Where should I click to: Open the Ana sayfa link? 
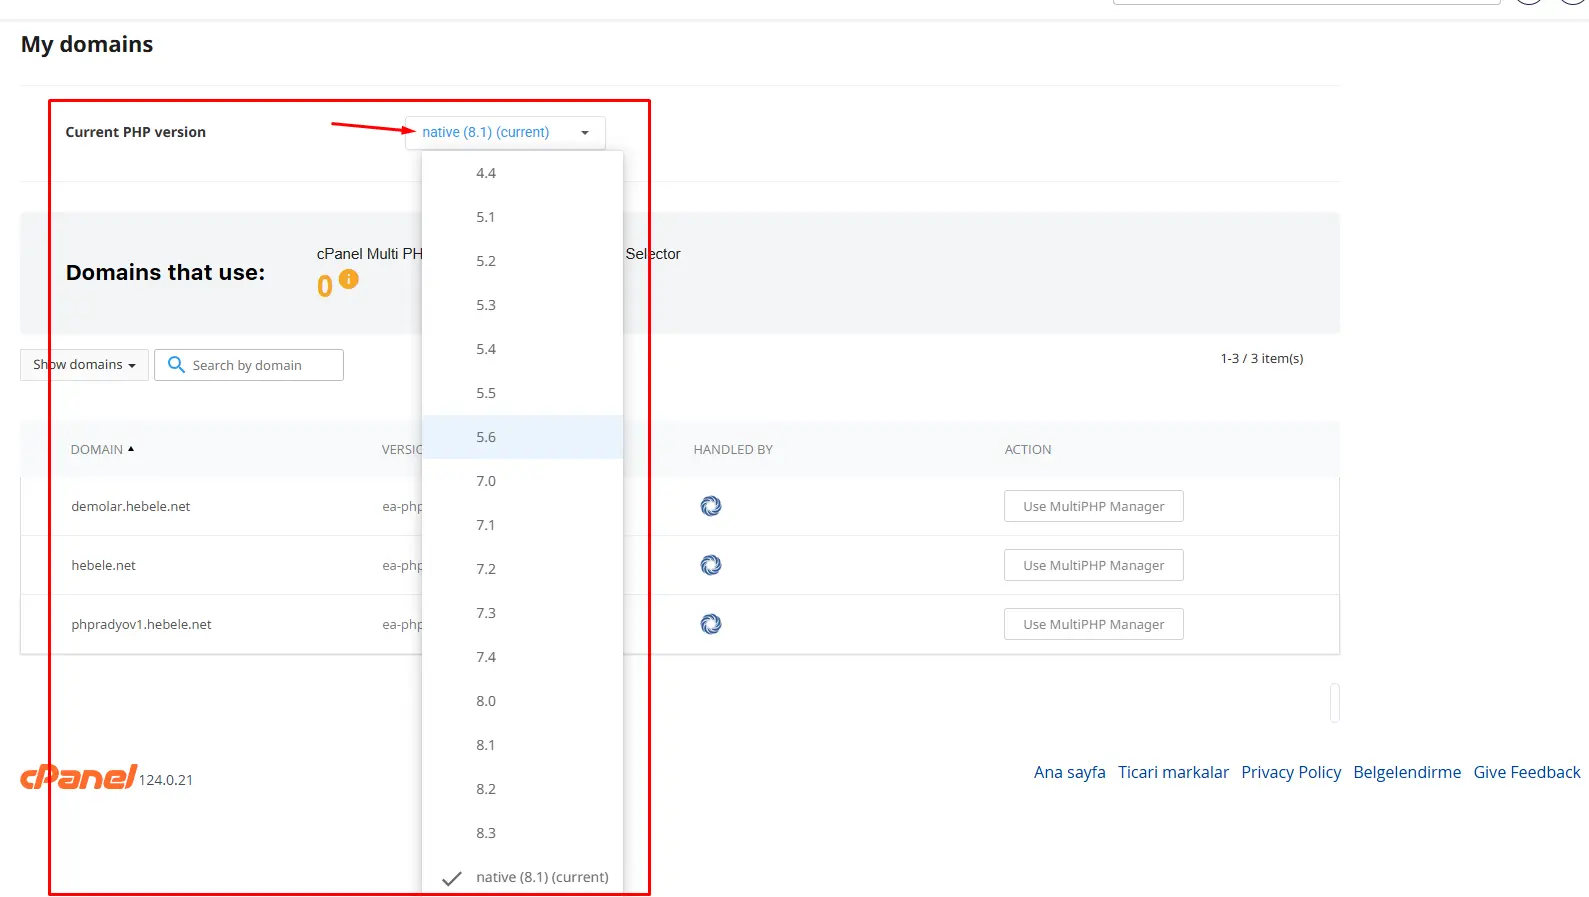point(1070,772)
